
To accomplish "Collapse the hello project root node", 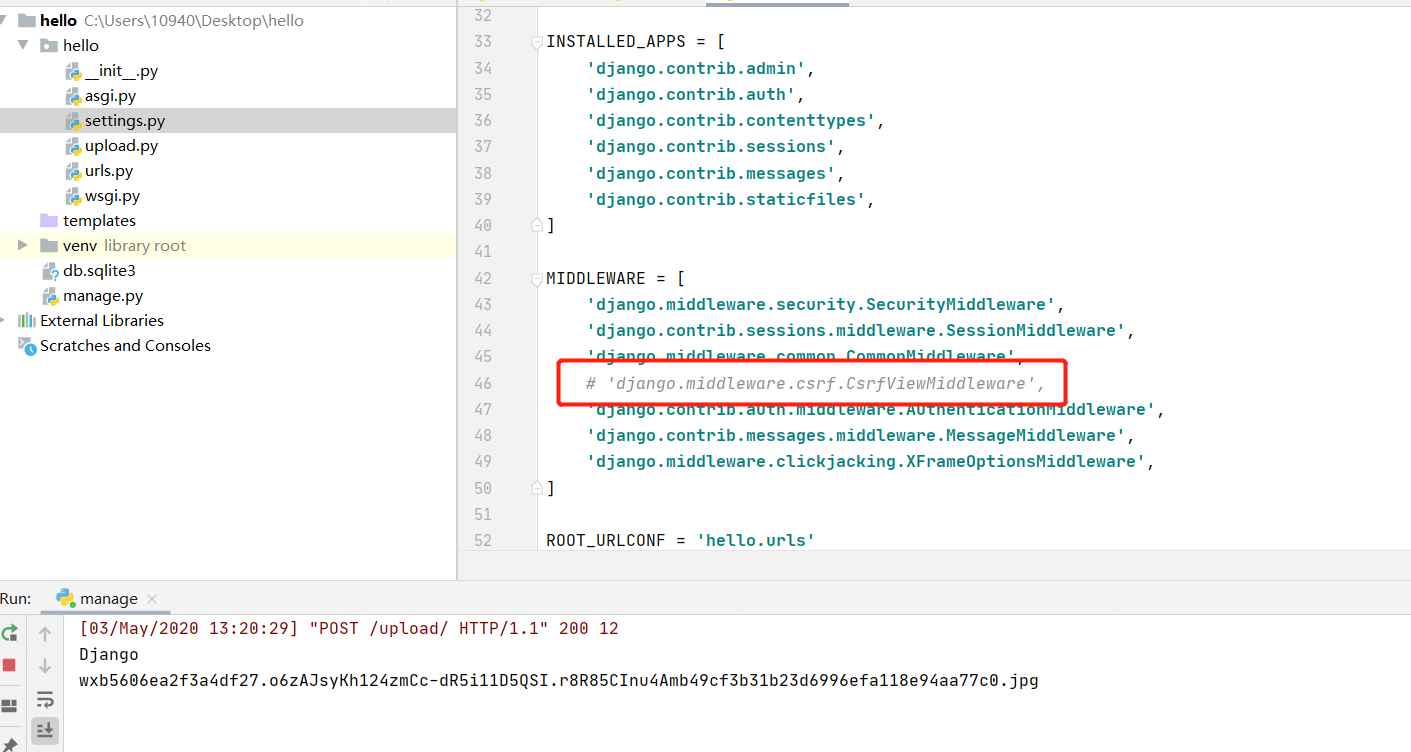I will 5,20.
